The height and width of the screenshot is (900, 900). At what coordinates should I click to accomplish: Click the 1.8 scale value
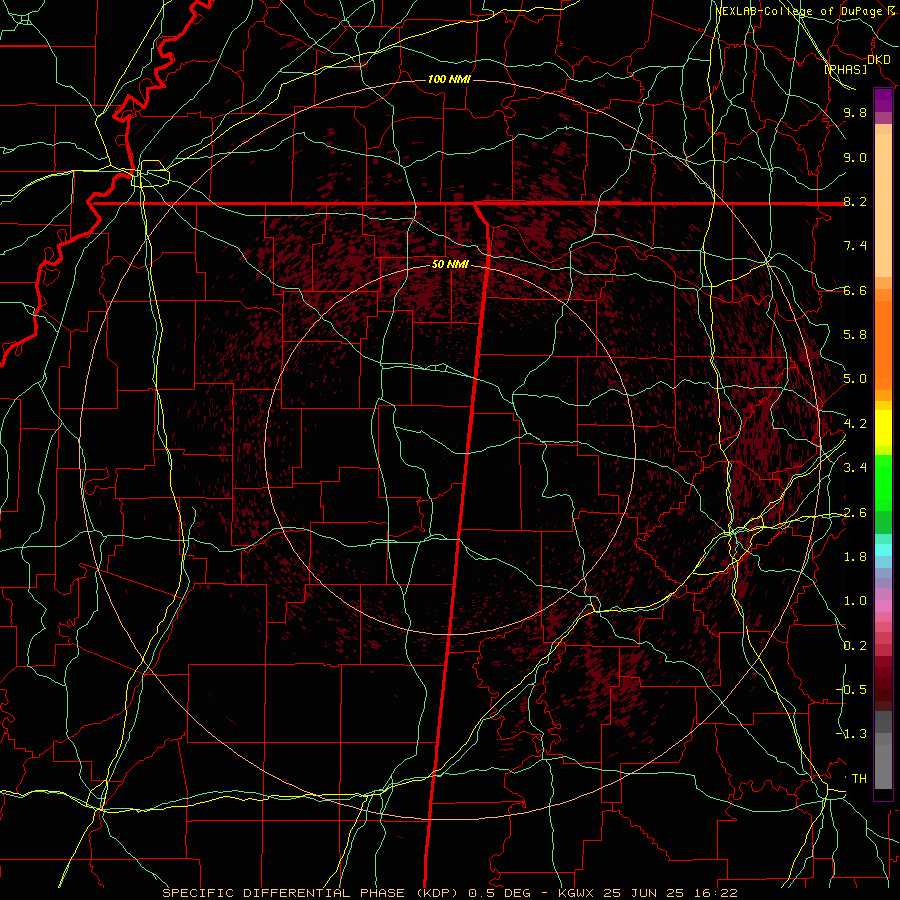(x=855, y=557)
